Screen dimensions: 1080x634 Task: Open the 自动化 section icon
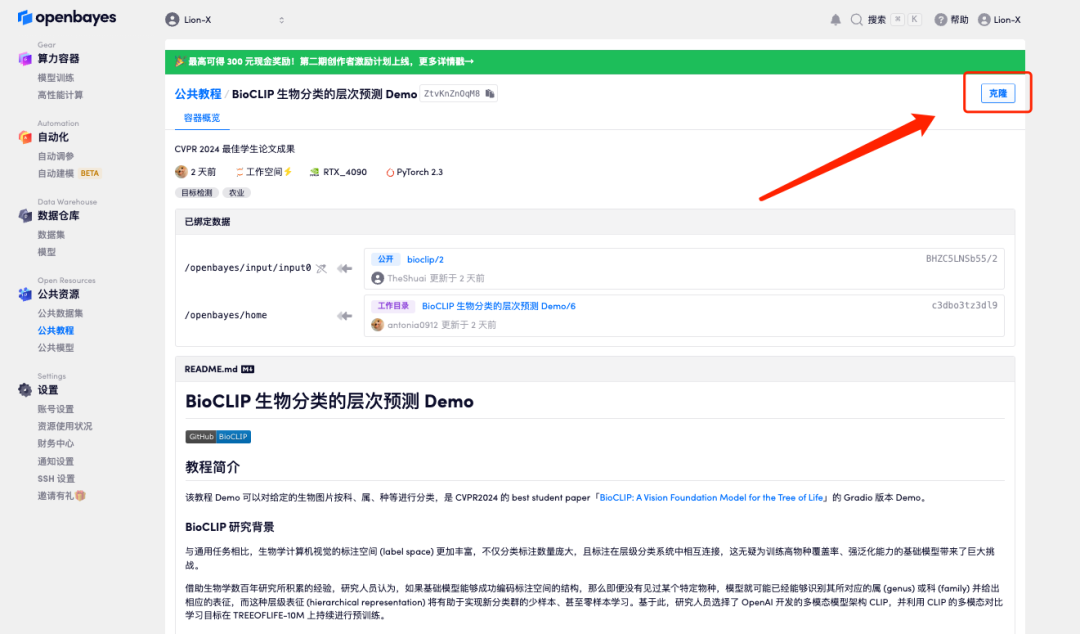25,137
